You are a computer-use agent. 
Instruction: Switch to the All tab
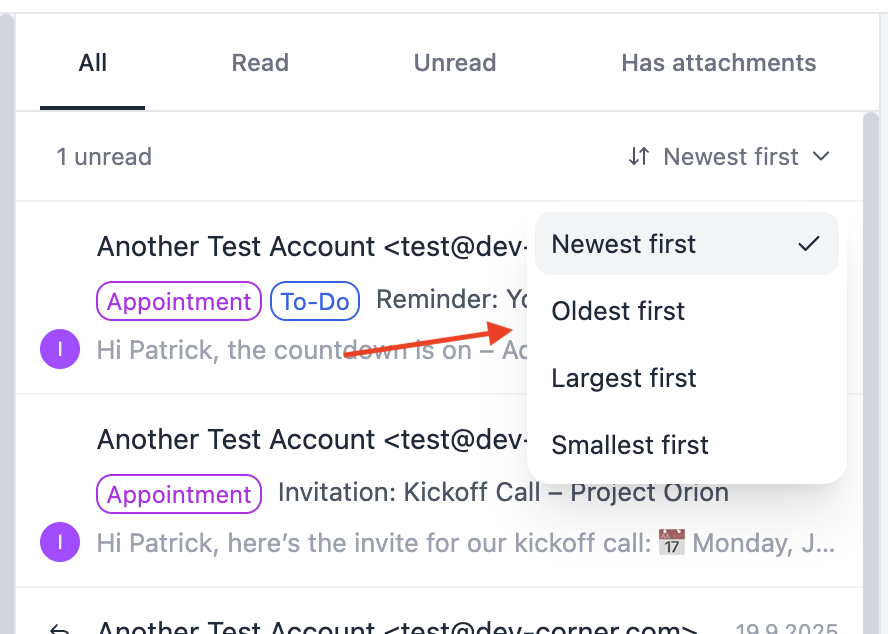(93, 63)
